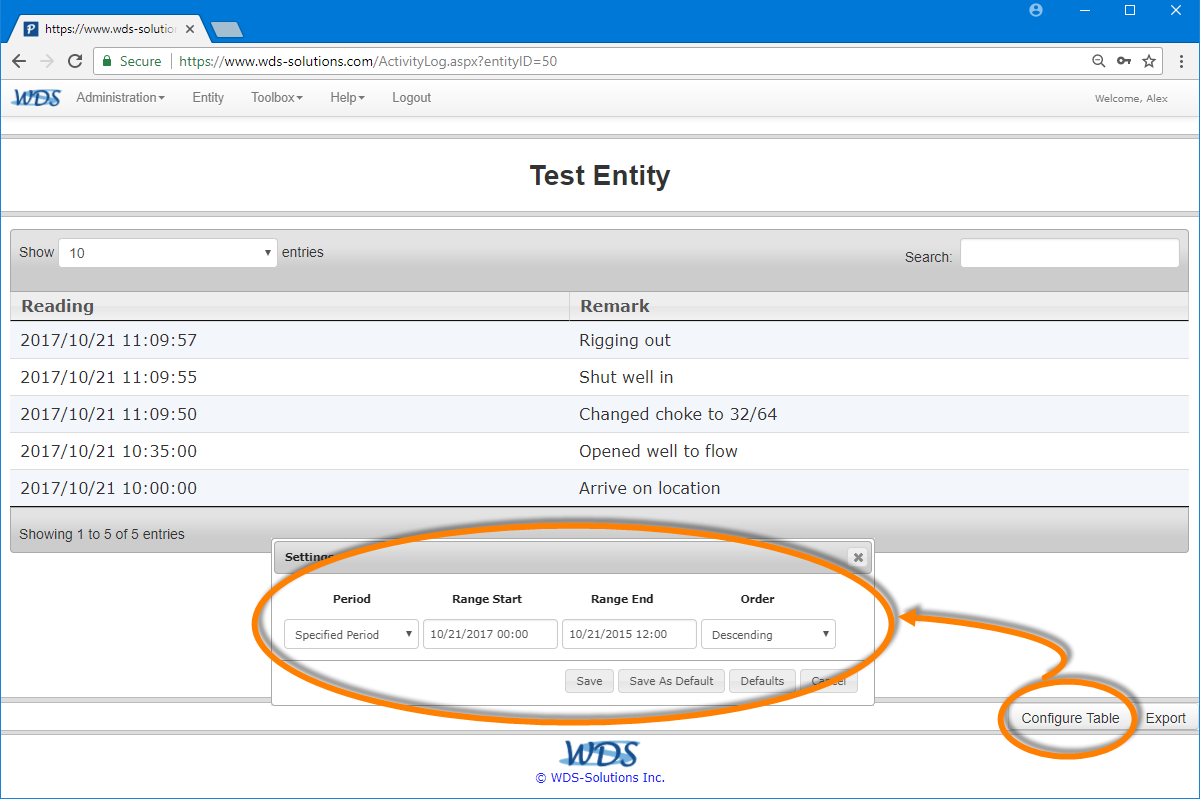Click the Chrome user profile icon
Viewport: 1200px width, 800px height.
point(1036,10)
